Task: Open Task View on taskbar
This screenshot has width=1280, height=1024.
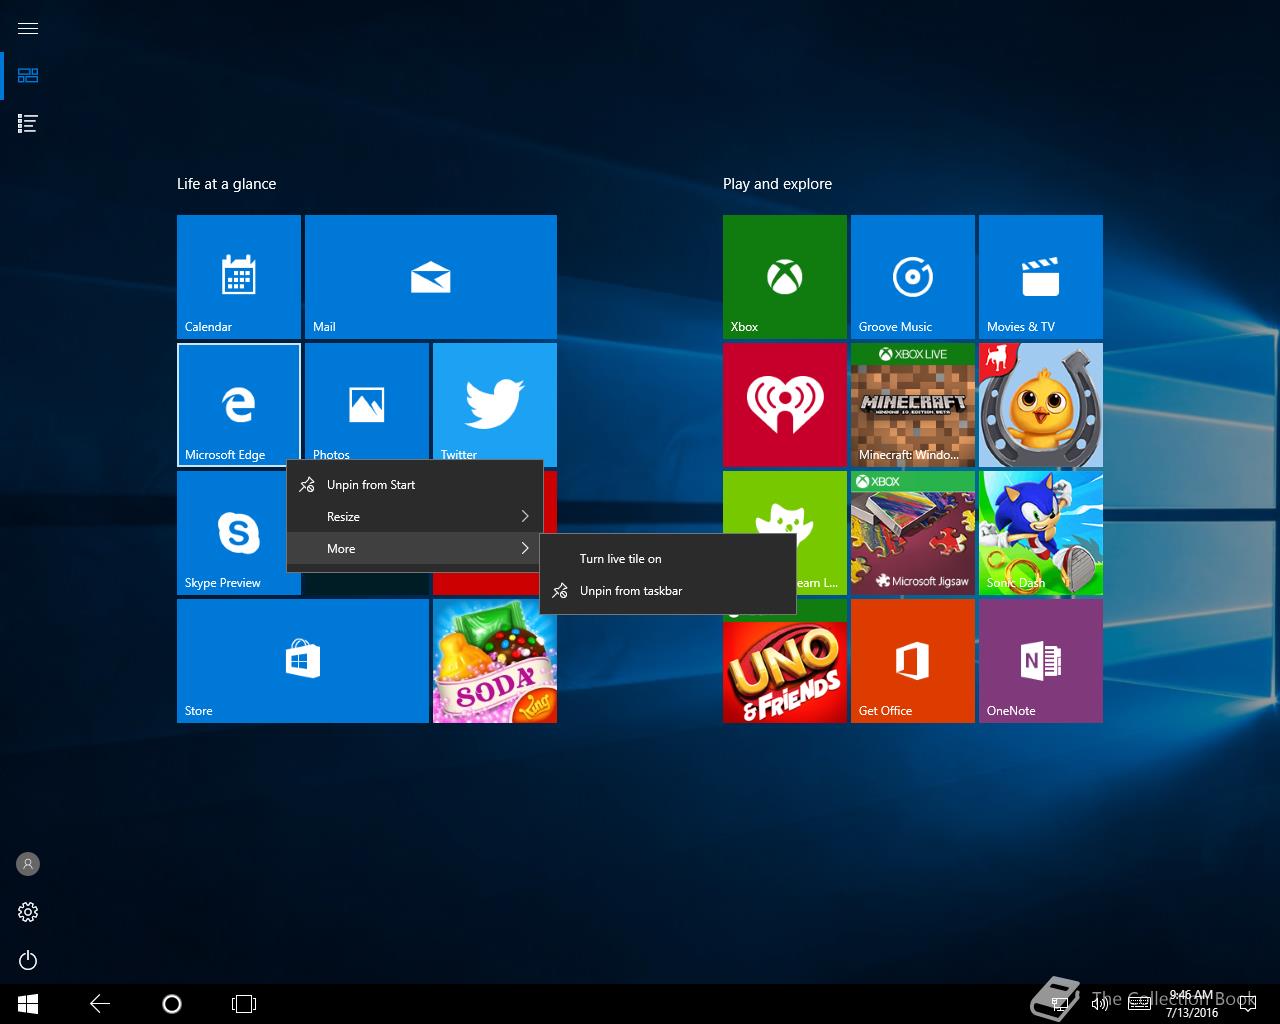Action: tap(244, 1004)
